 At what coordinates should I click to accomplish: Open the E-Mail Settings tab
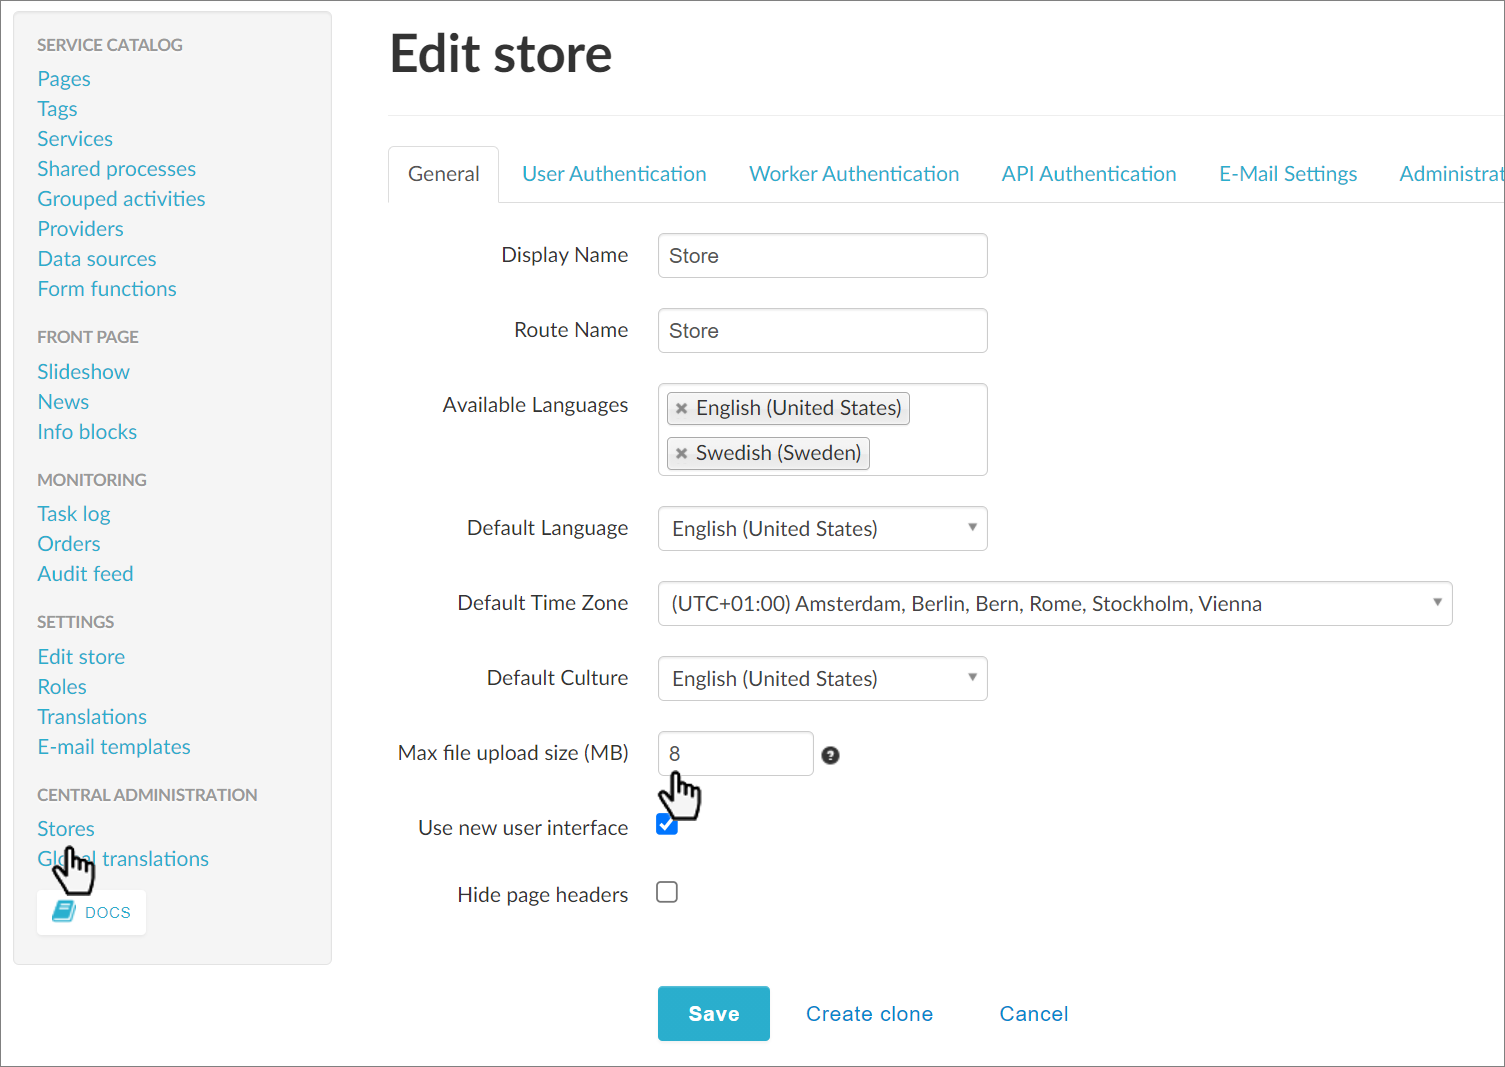coord(1287,174)
